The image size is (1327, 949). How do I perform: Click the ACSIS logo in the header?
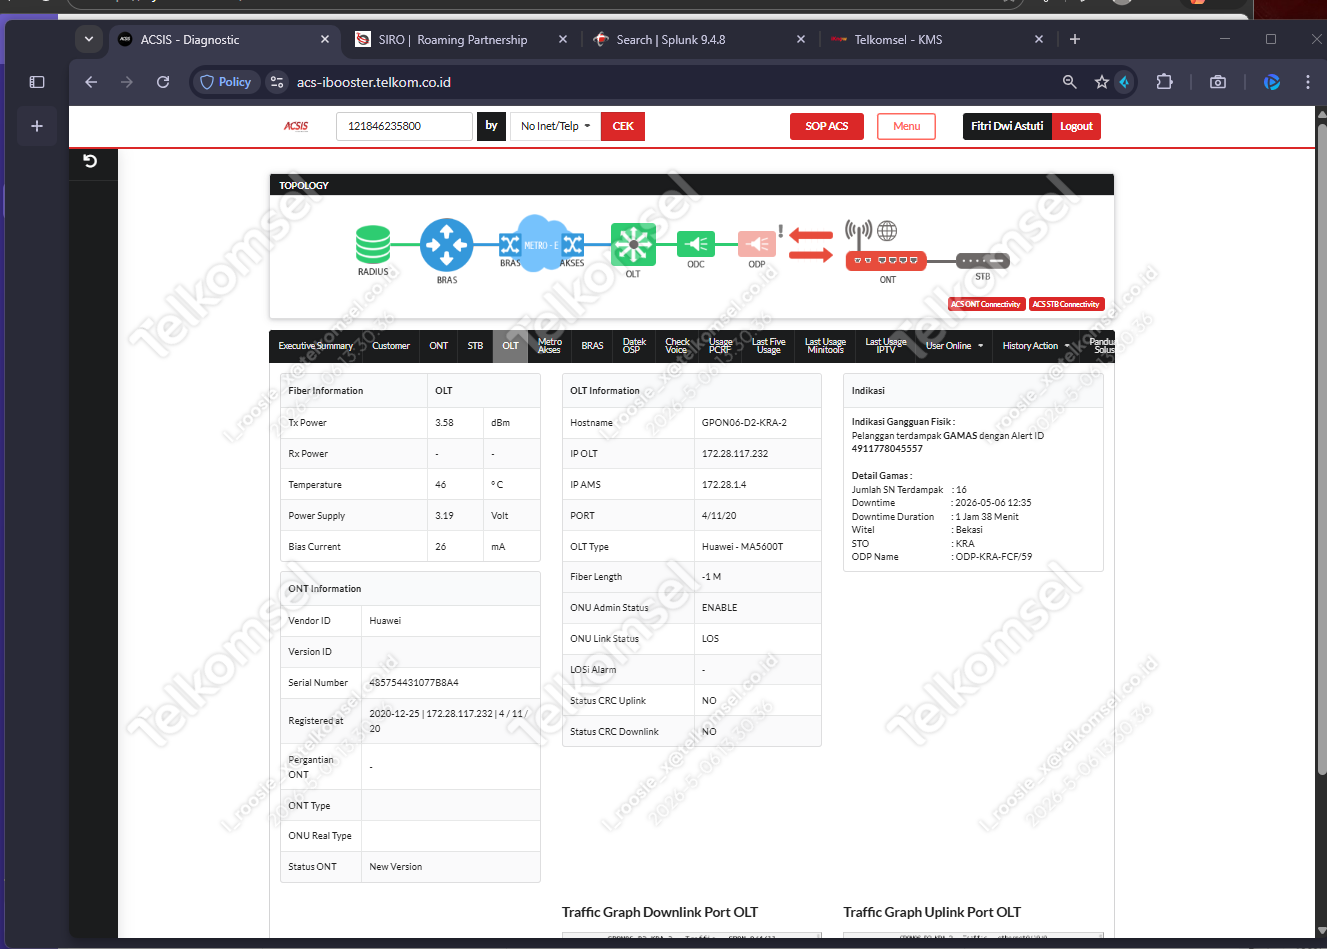[296, 126]
